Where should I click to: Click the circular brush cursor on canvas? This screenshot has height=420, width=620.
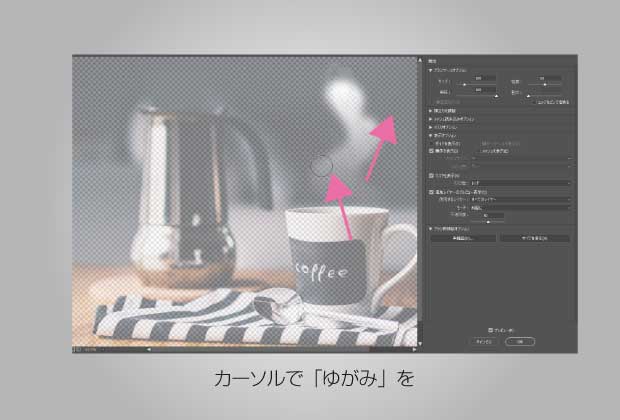pyautogui.click(x=320, y=164)
